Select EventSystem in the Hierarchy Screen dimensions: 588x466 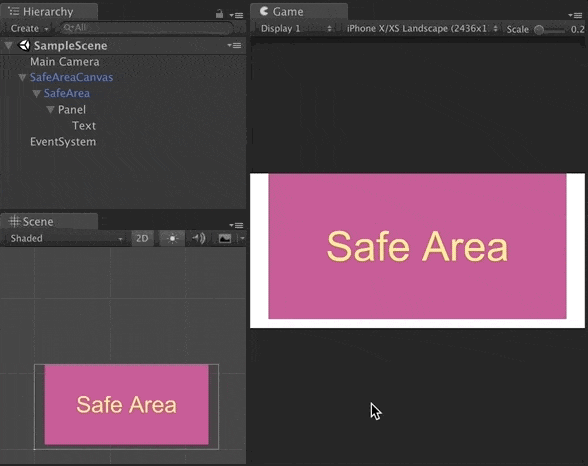point(63,142)
